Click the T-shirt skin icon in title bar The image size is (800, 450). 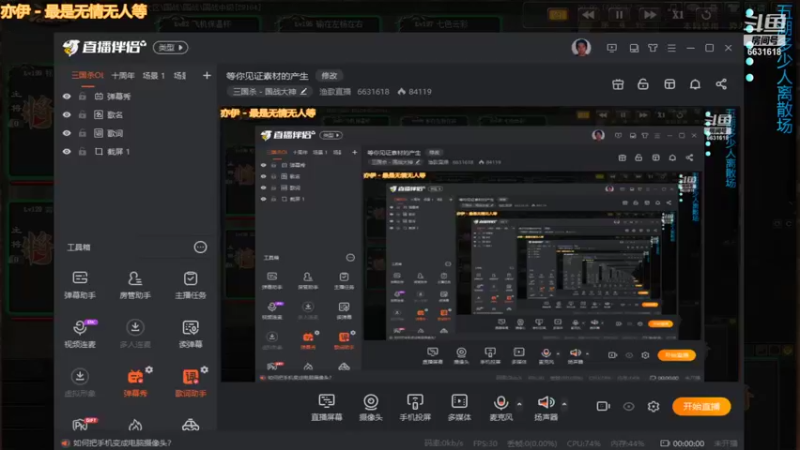click(653, 48)
